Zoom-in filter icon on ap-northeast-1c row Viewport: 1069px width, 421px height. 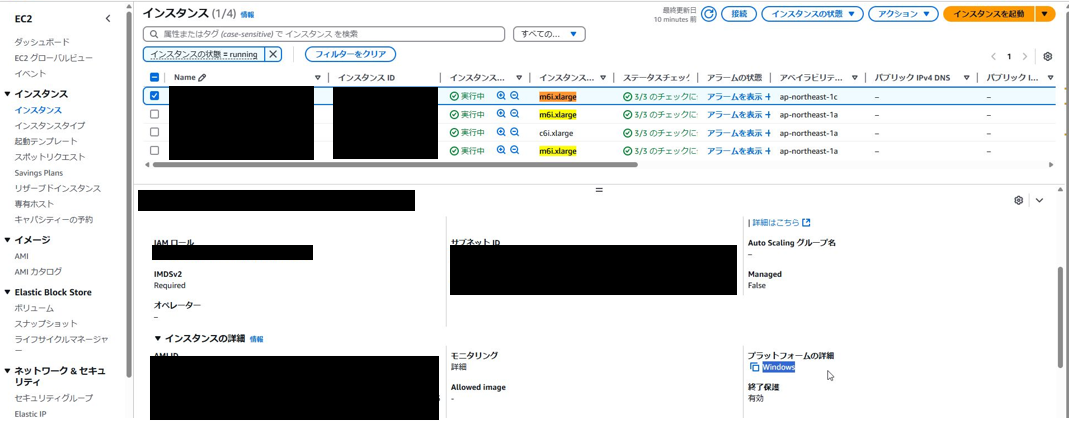[501, 96]
